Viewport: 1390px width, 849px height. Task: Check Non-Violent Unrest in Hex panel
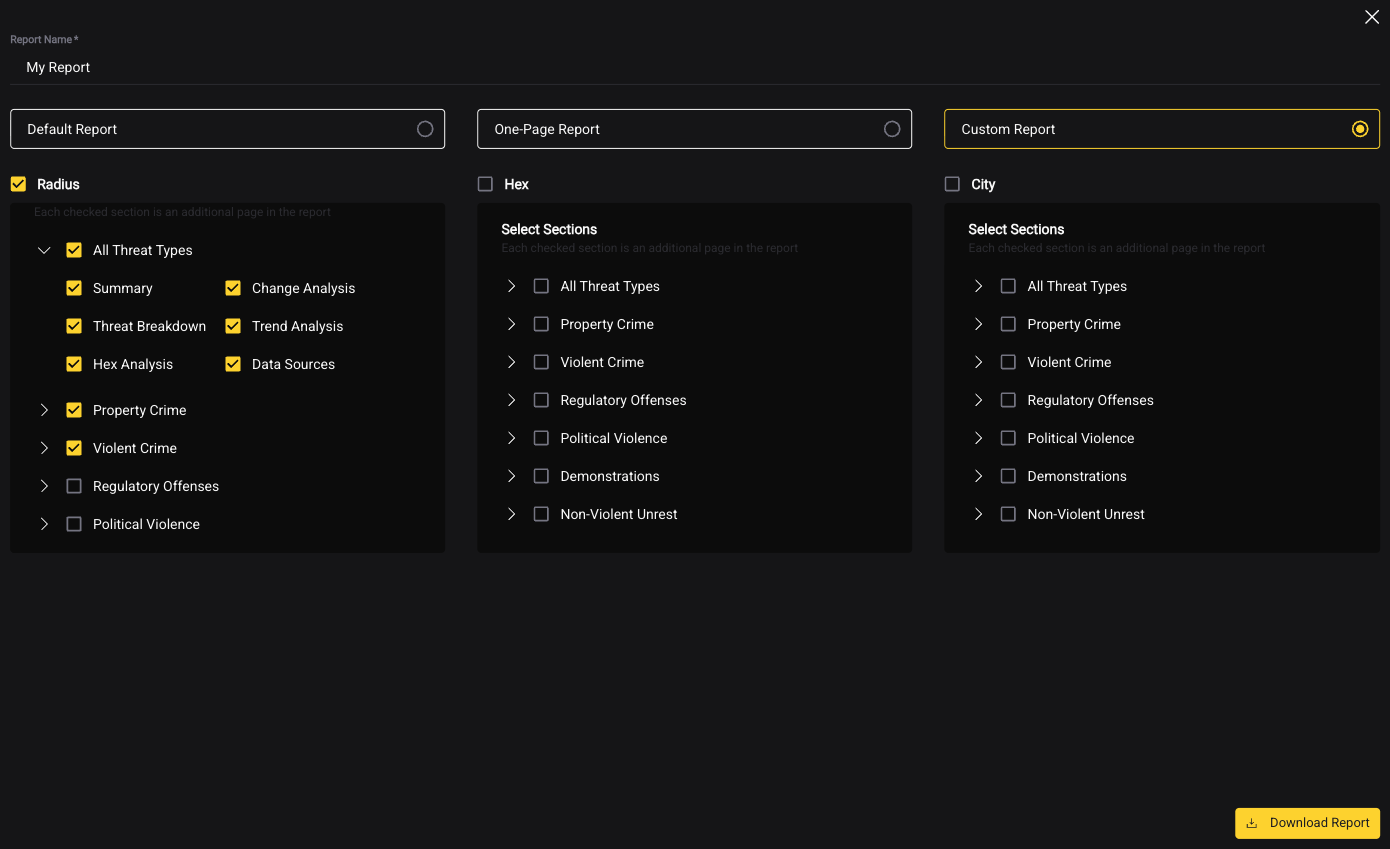point(541,514)
